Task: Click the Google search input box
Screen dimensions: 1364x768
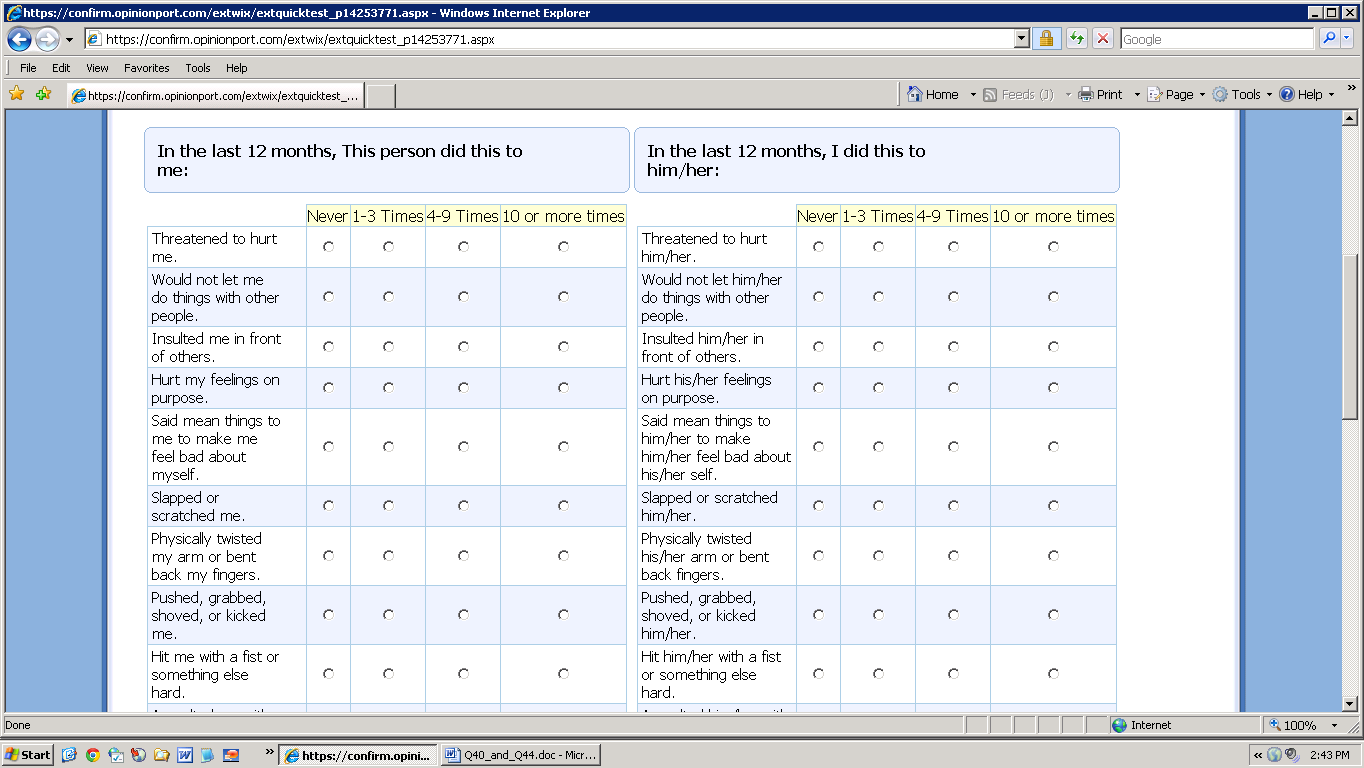Action: pyautogui.click(x=1216, y=39)
